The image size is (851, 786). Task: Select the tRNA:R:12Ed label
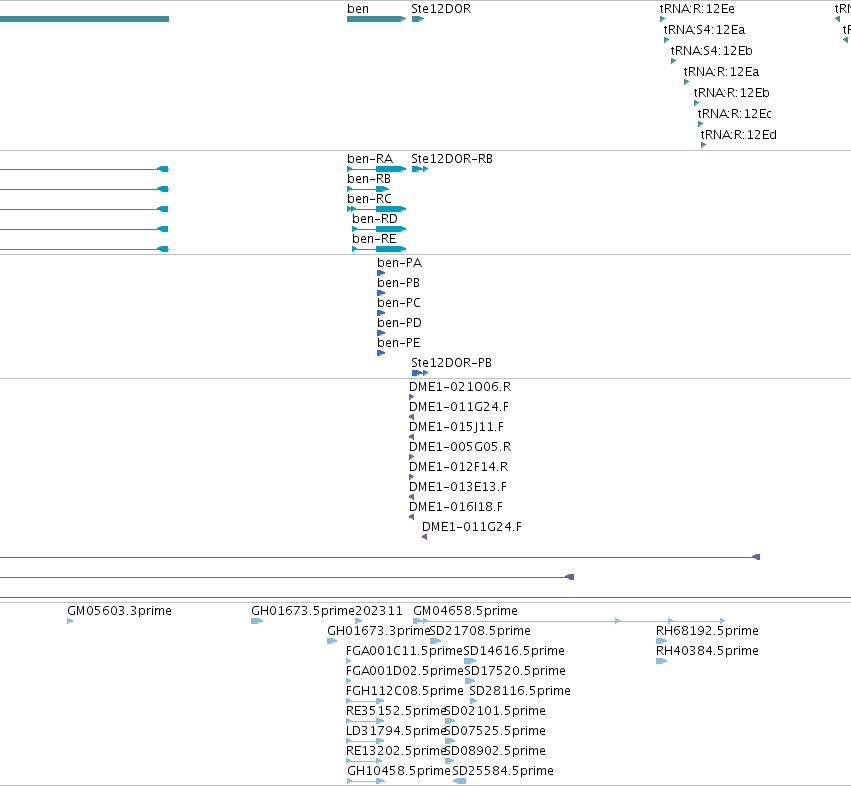pyautogui.click(x=738, y=135)
